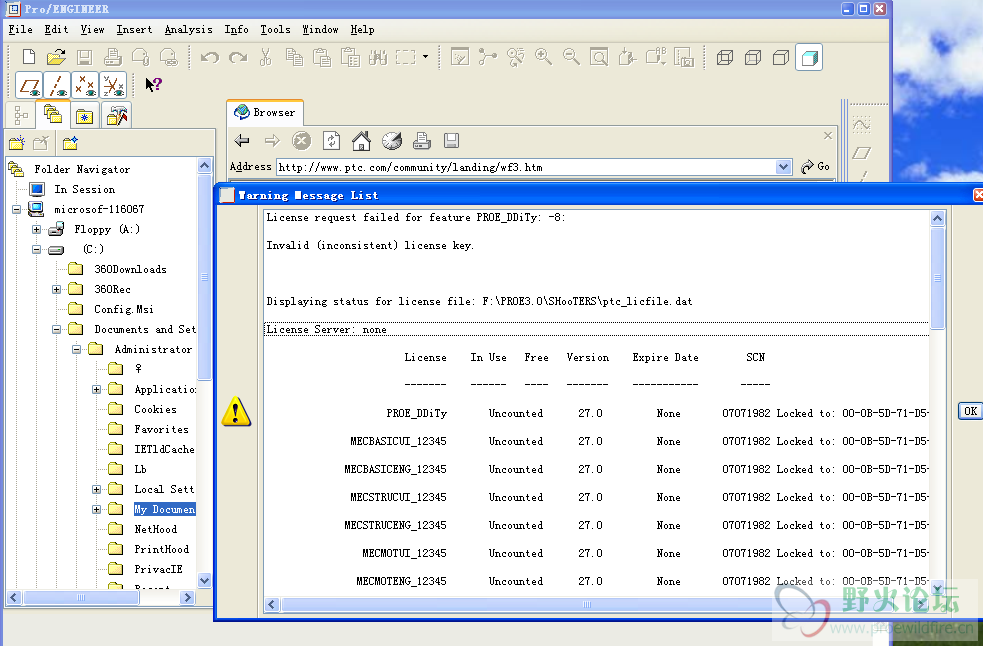Image resolution: width=983 pixels, height=646 pixels.
Task: Click OK in Warning Message List
Action: (x=970, y=411)
